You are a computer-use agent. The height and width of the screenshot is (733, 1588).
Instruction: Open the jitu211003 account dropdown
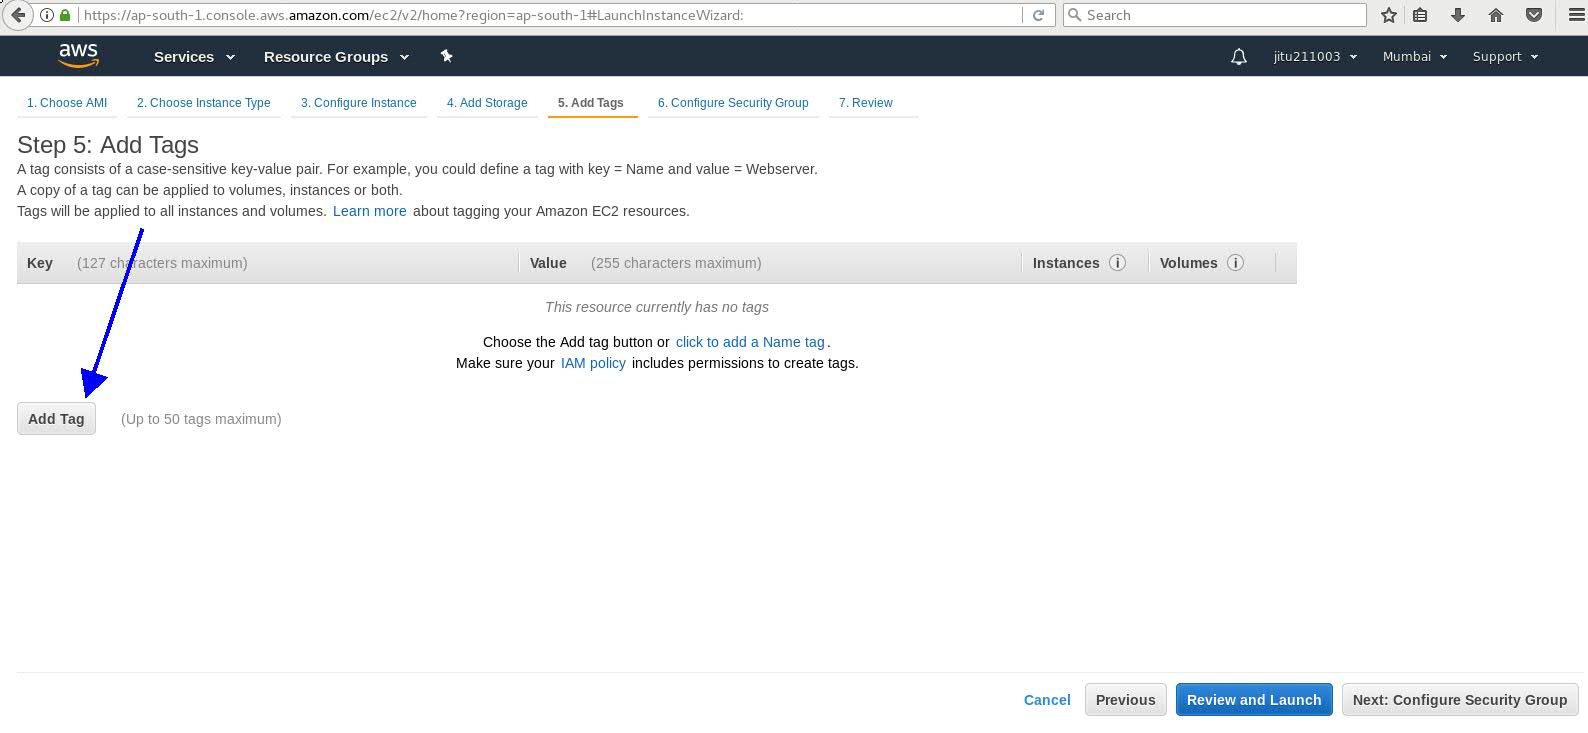[x=1315, y=57]
